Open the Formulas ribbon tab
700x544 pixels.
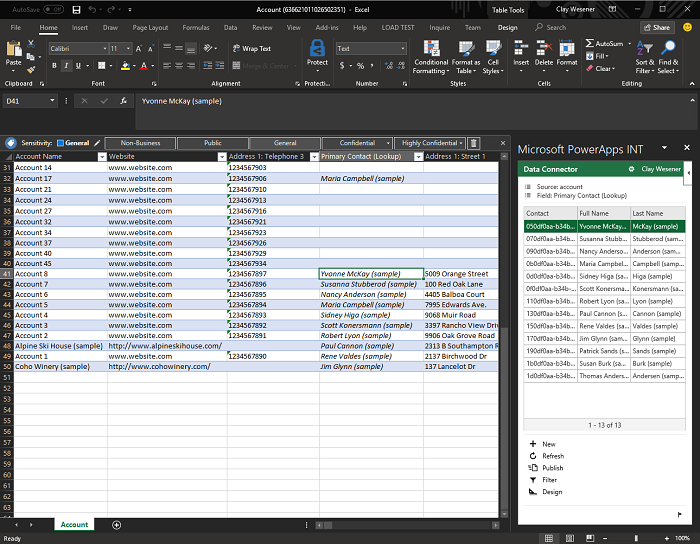196,28
